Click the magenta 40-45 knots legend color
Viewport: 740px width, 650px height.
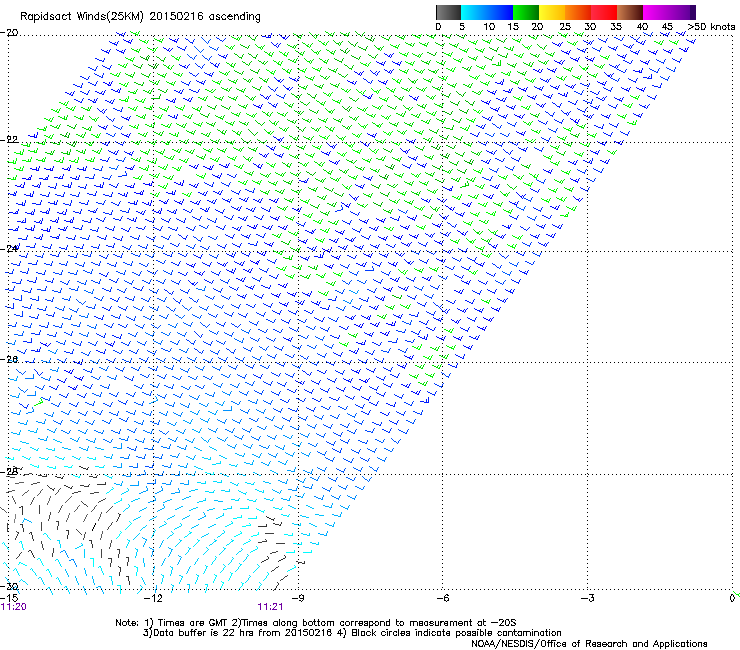click(x=656, y=12)
